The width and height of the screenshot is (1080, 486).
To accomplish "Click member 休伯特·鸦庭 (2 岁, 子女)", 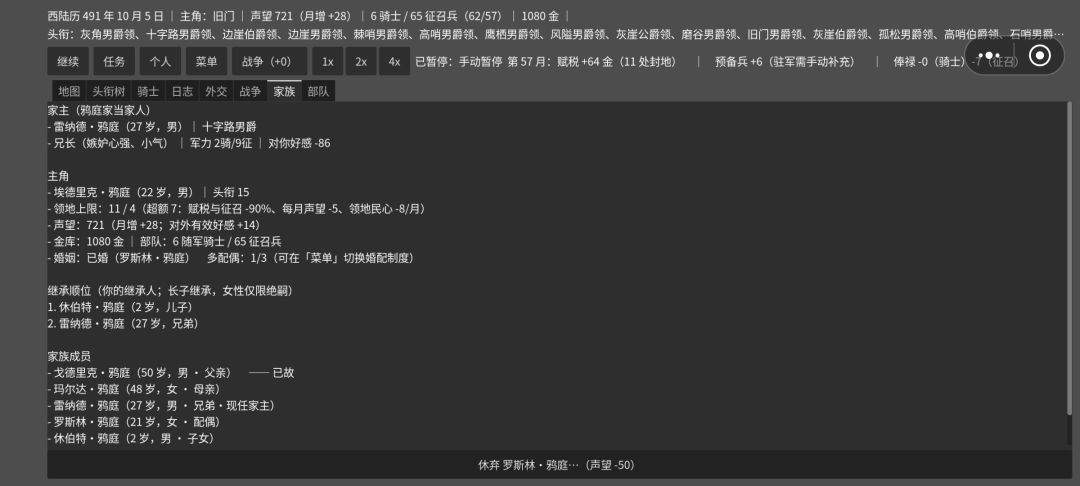I will (x=131, y=439).
